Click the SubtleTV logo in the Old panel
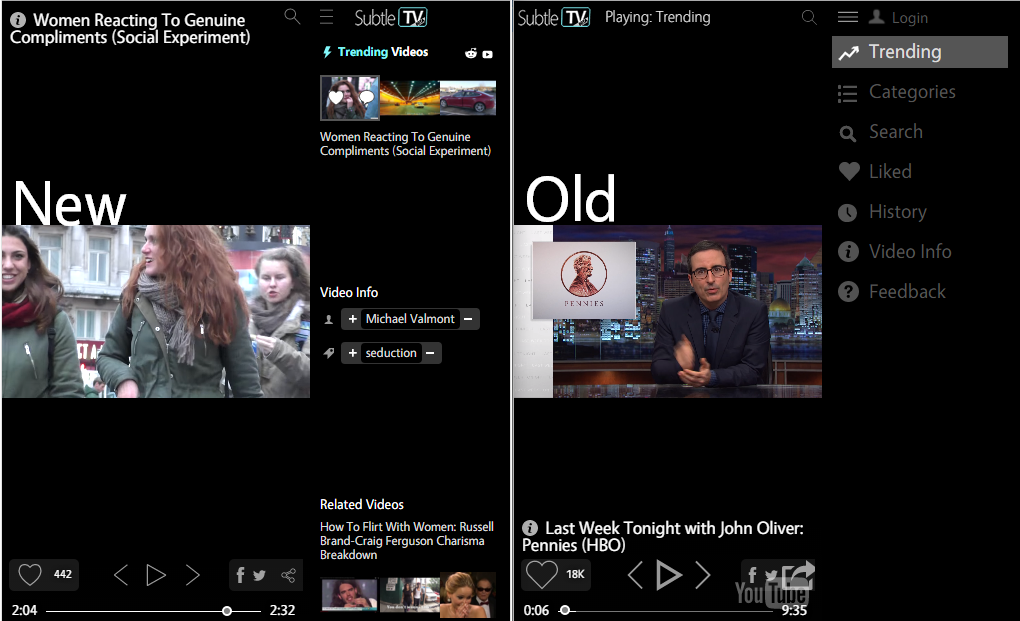This screenshot has height=621, width=1020. coord(554,18)
